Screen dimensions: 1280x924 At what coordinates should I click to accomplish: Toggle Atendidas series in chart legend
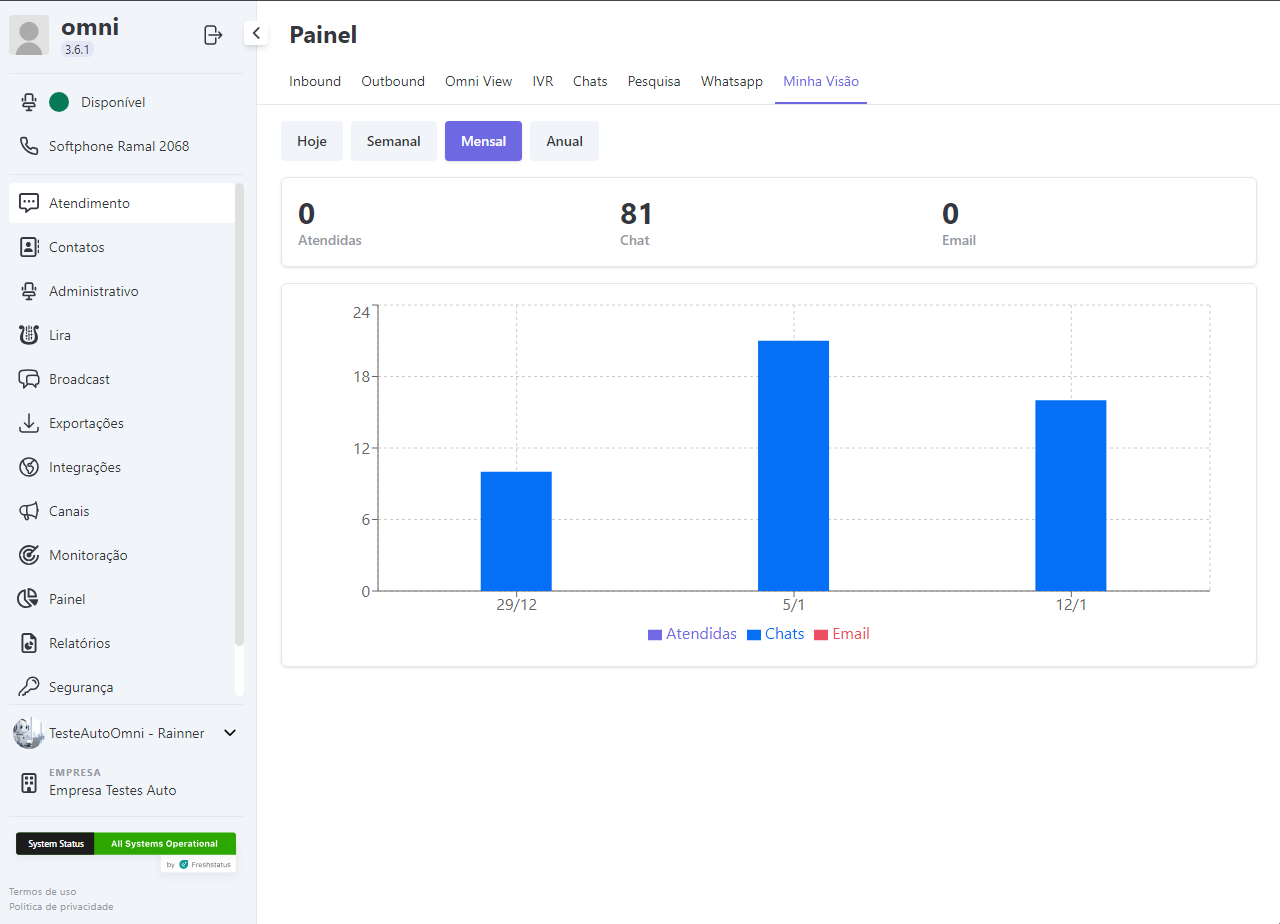[x=692, y=634]
